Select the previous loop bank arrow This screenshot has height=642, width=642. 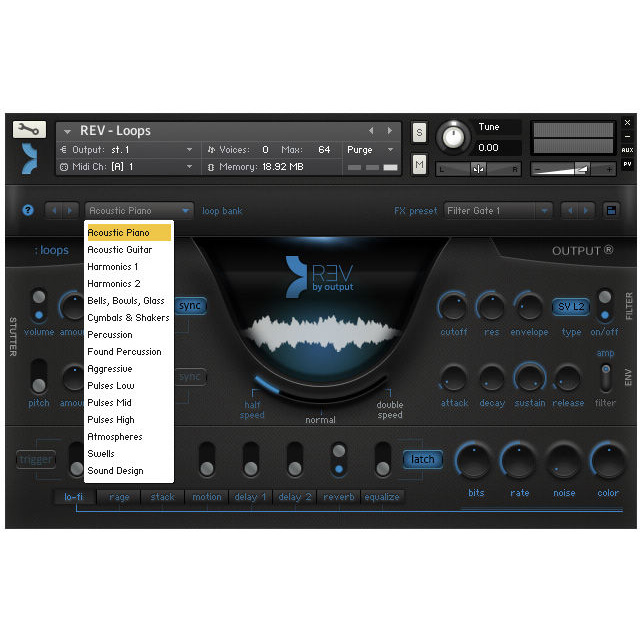[x=54, y=211]
